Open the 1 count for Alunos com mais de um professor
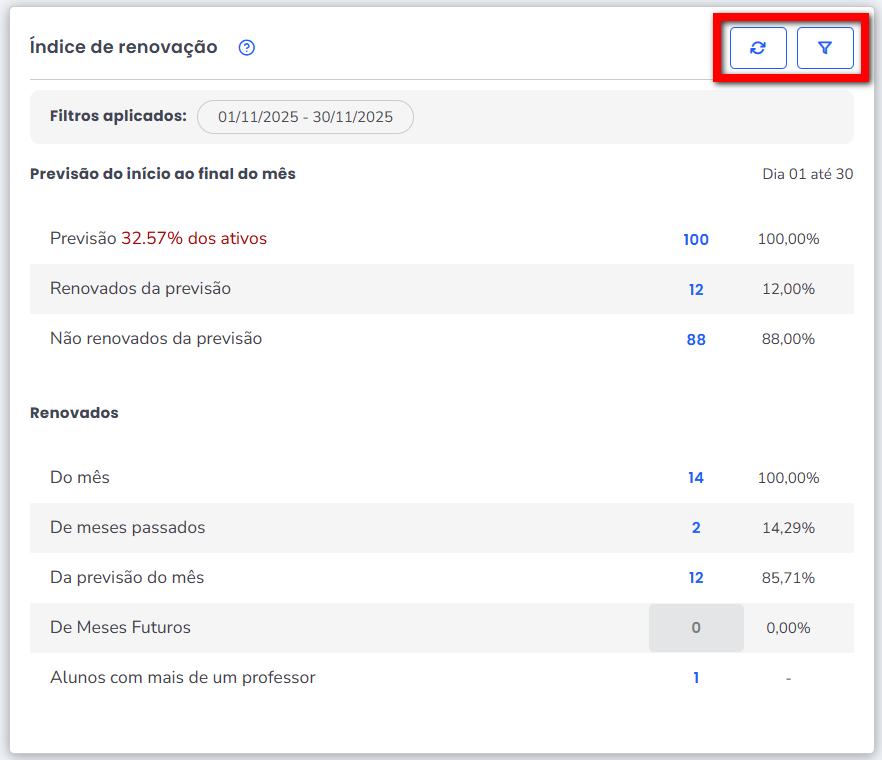Screen dimensions: 882x760 pos(696,678)
